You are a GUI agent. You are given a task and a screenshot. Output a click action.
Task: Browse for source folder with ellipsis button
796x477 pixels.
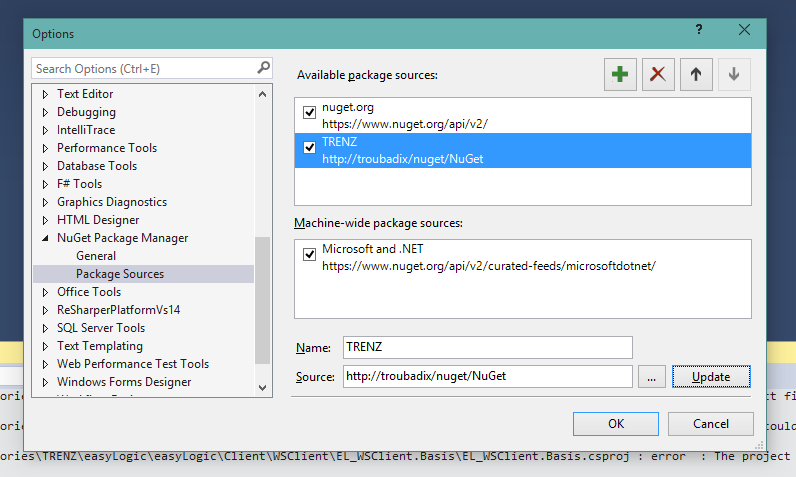652,377
